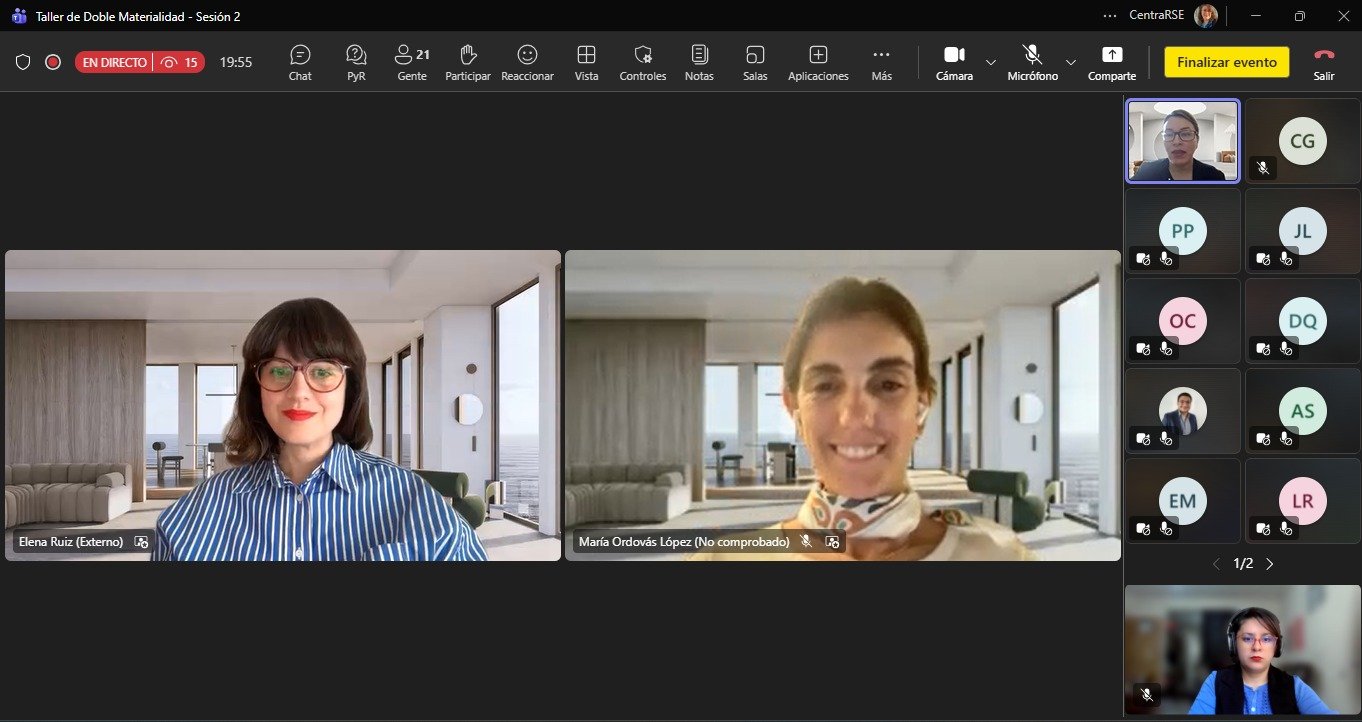Open the Controles menu

coord(643,62)
